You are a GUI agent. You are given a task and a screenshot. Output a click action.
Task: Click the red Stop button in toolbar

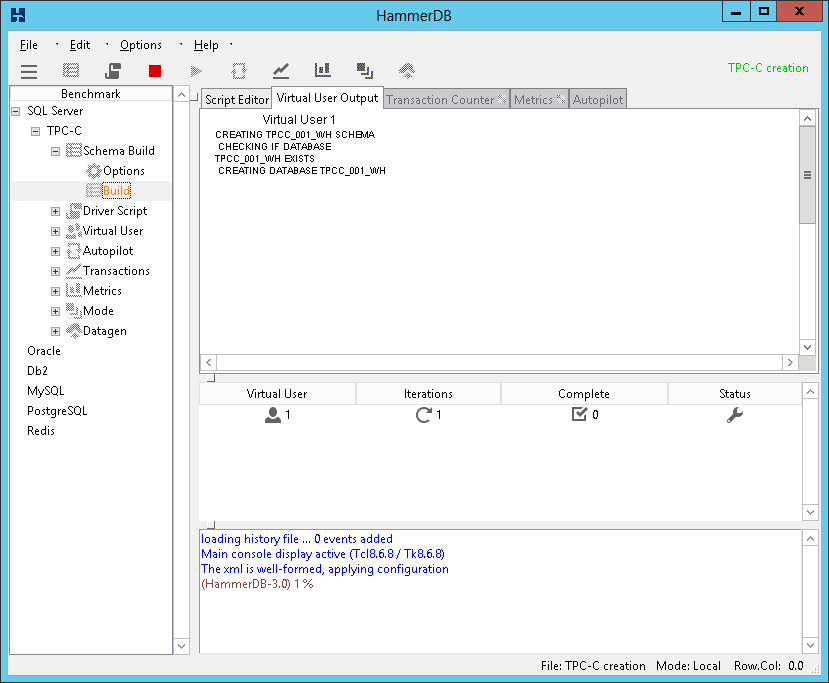click(154, 71)
